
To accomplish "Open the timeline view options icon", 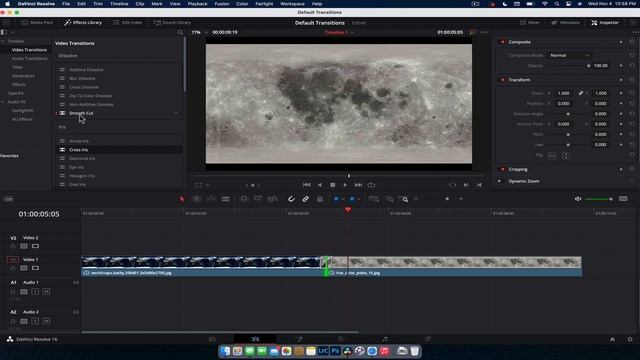I will pyautogui.click(x=8, y=199).
